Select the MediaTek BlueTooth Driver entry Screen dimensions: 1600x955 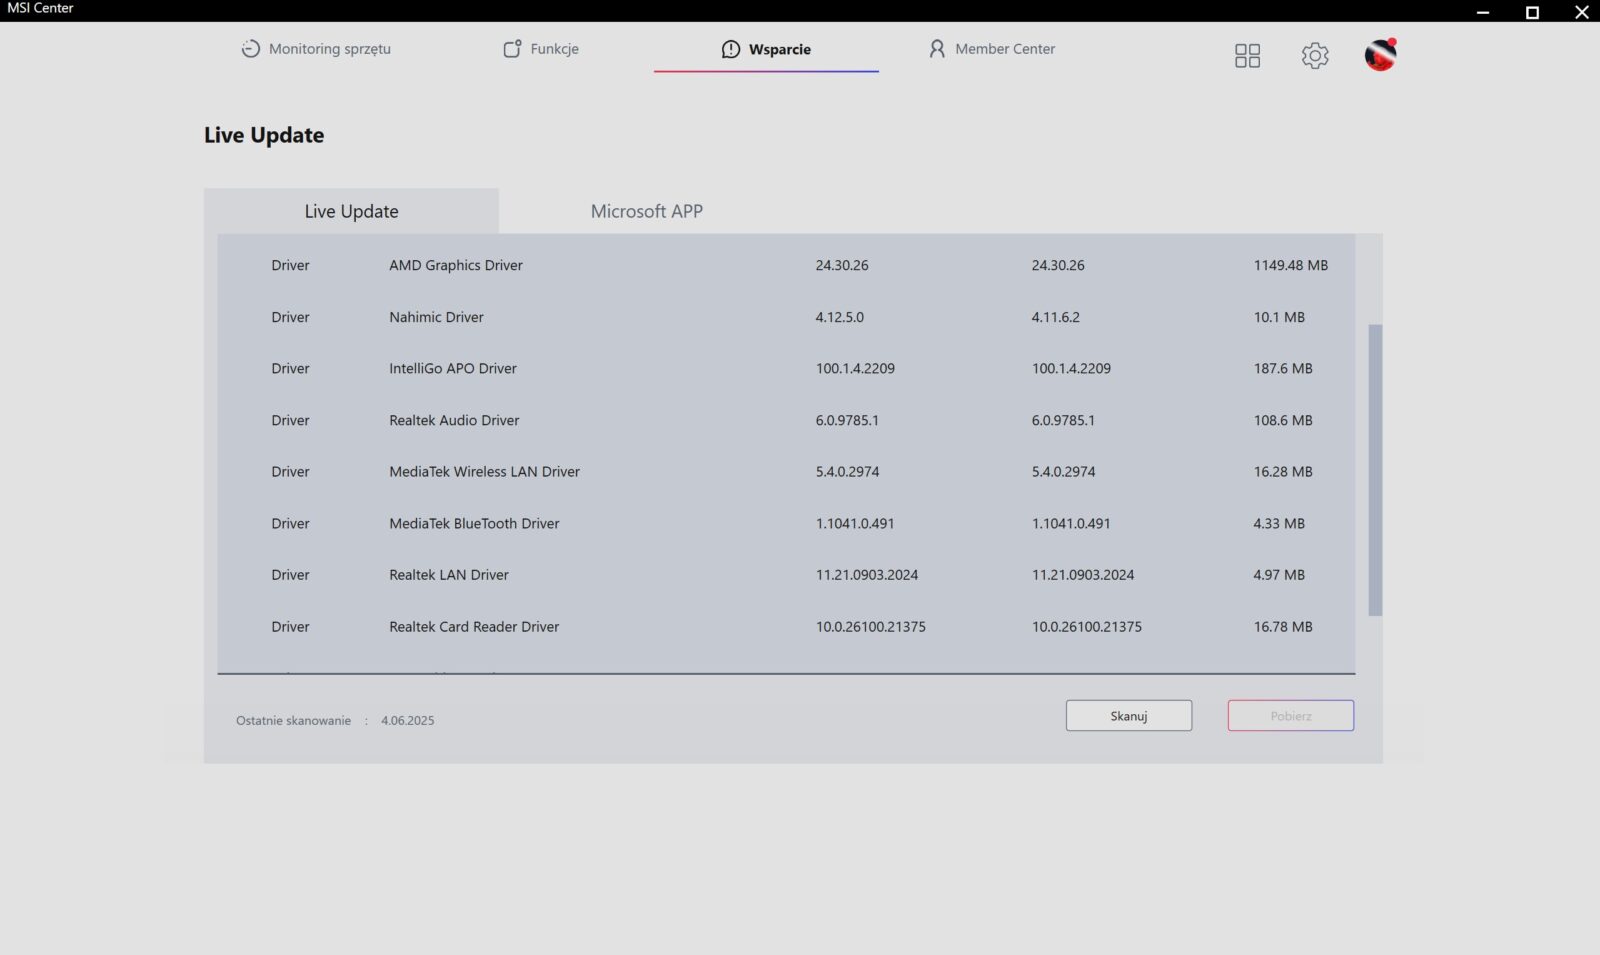[474, 523]
